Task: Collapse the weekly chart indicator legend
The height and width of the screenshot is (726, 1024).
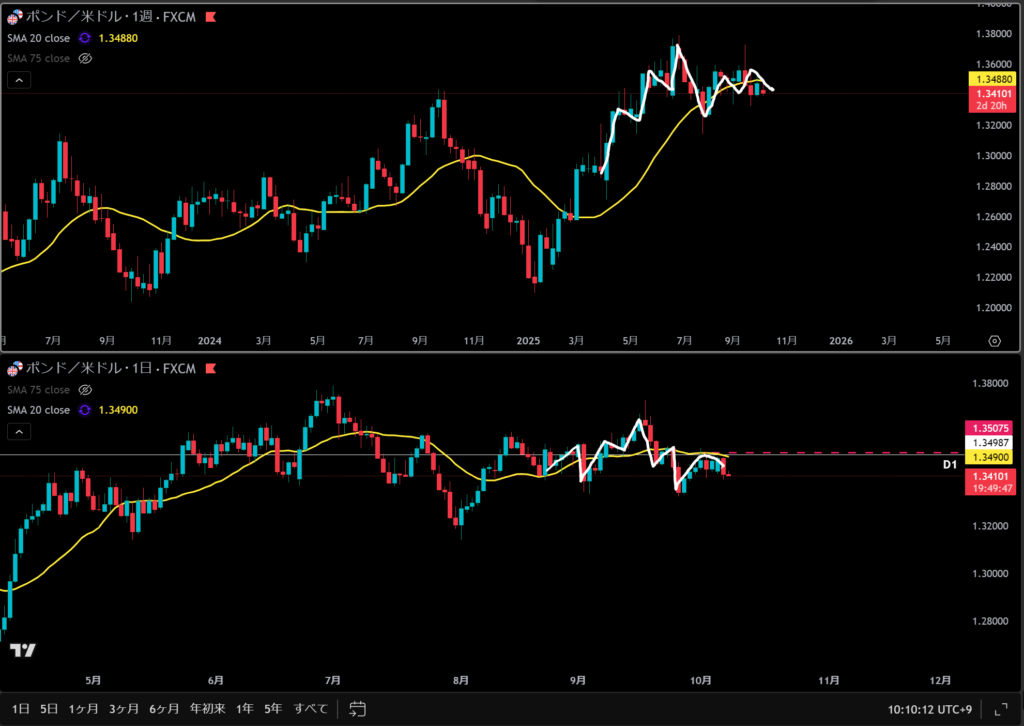Action: tap(19, 81)
